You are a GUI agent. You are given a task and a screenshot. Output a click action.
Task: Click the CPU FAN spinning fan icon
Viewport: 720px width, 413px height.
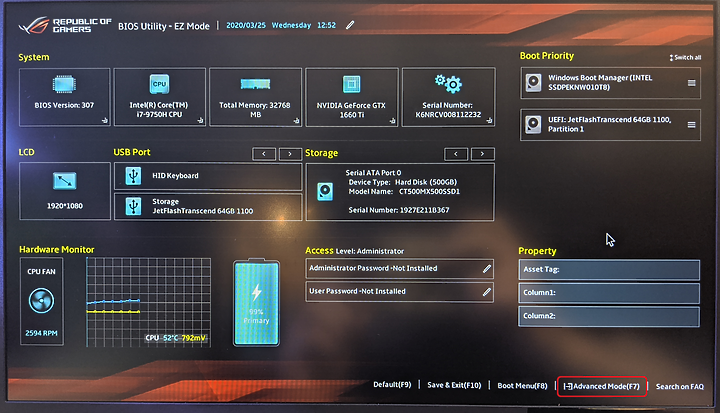point(41,301)
